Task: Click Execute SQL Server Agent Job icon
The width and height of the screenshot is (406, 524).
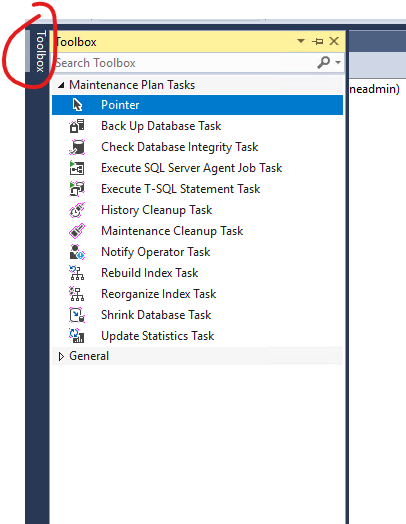Action: click(77, 168)
